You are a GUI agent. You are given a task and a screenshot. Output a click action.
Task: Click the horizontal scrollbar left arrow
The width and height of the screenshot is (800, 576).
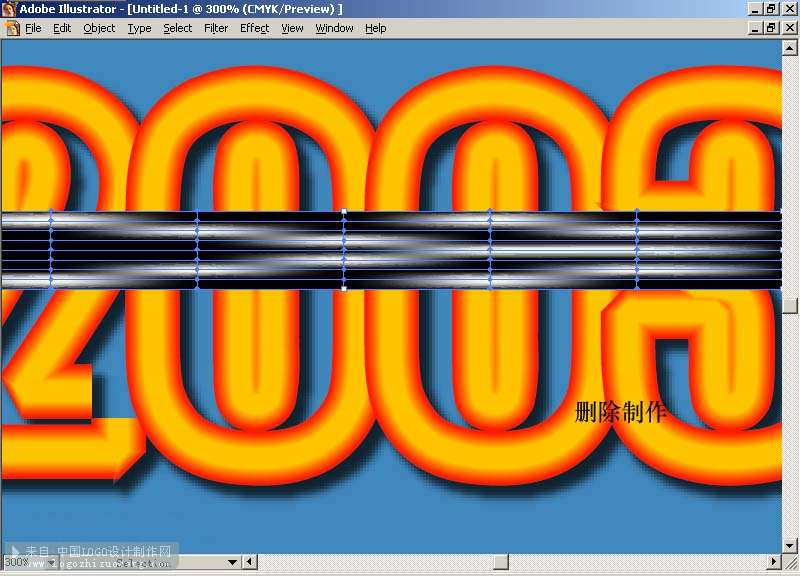point(249,562)
